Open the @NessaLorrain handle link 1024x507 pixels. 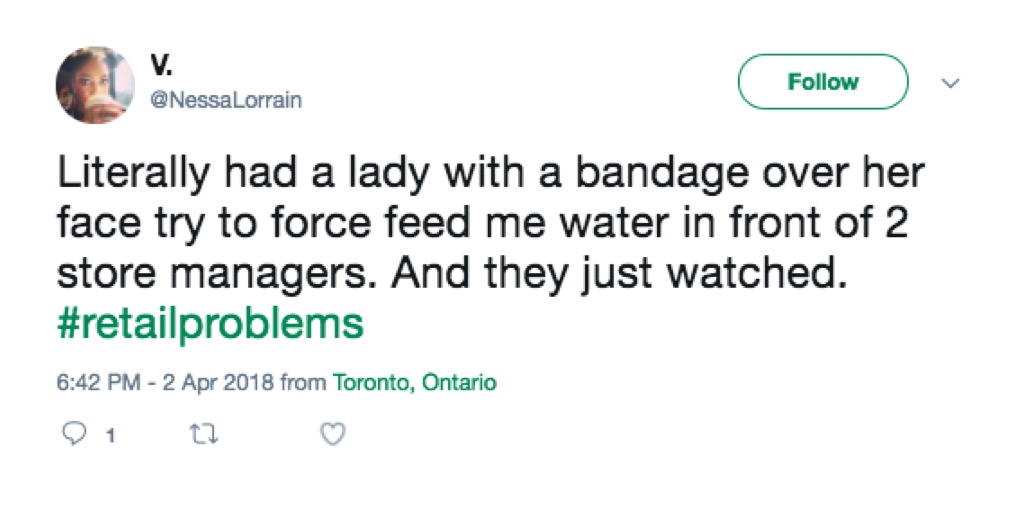point(226,100)
